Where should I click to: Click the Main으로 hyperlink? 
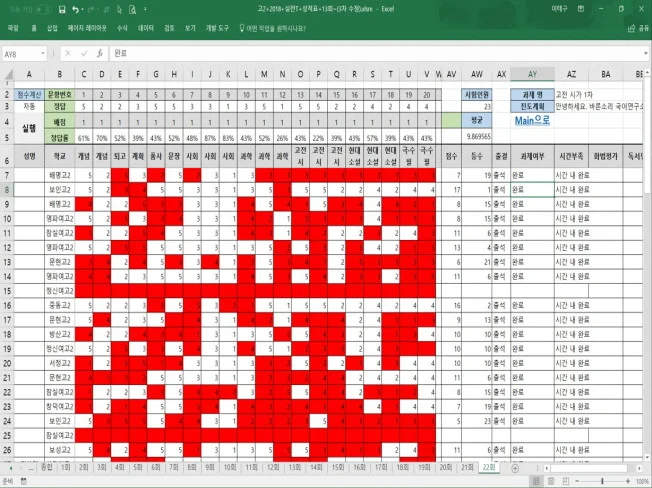coord(533,121)
